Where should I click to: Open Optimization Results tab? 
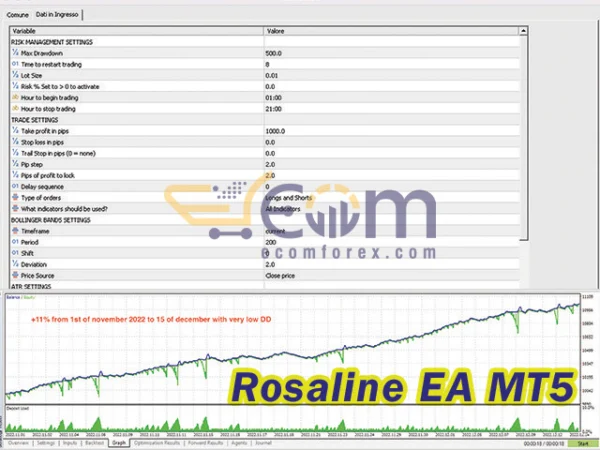point(157,443)
